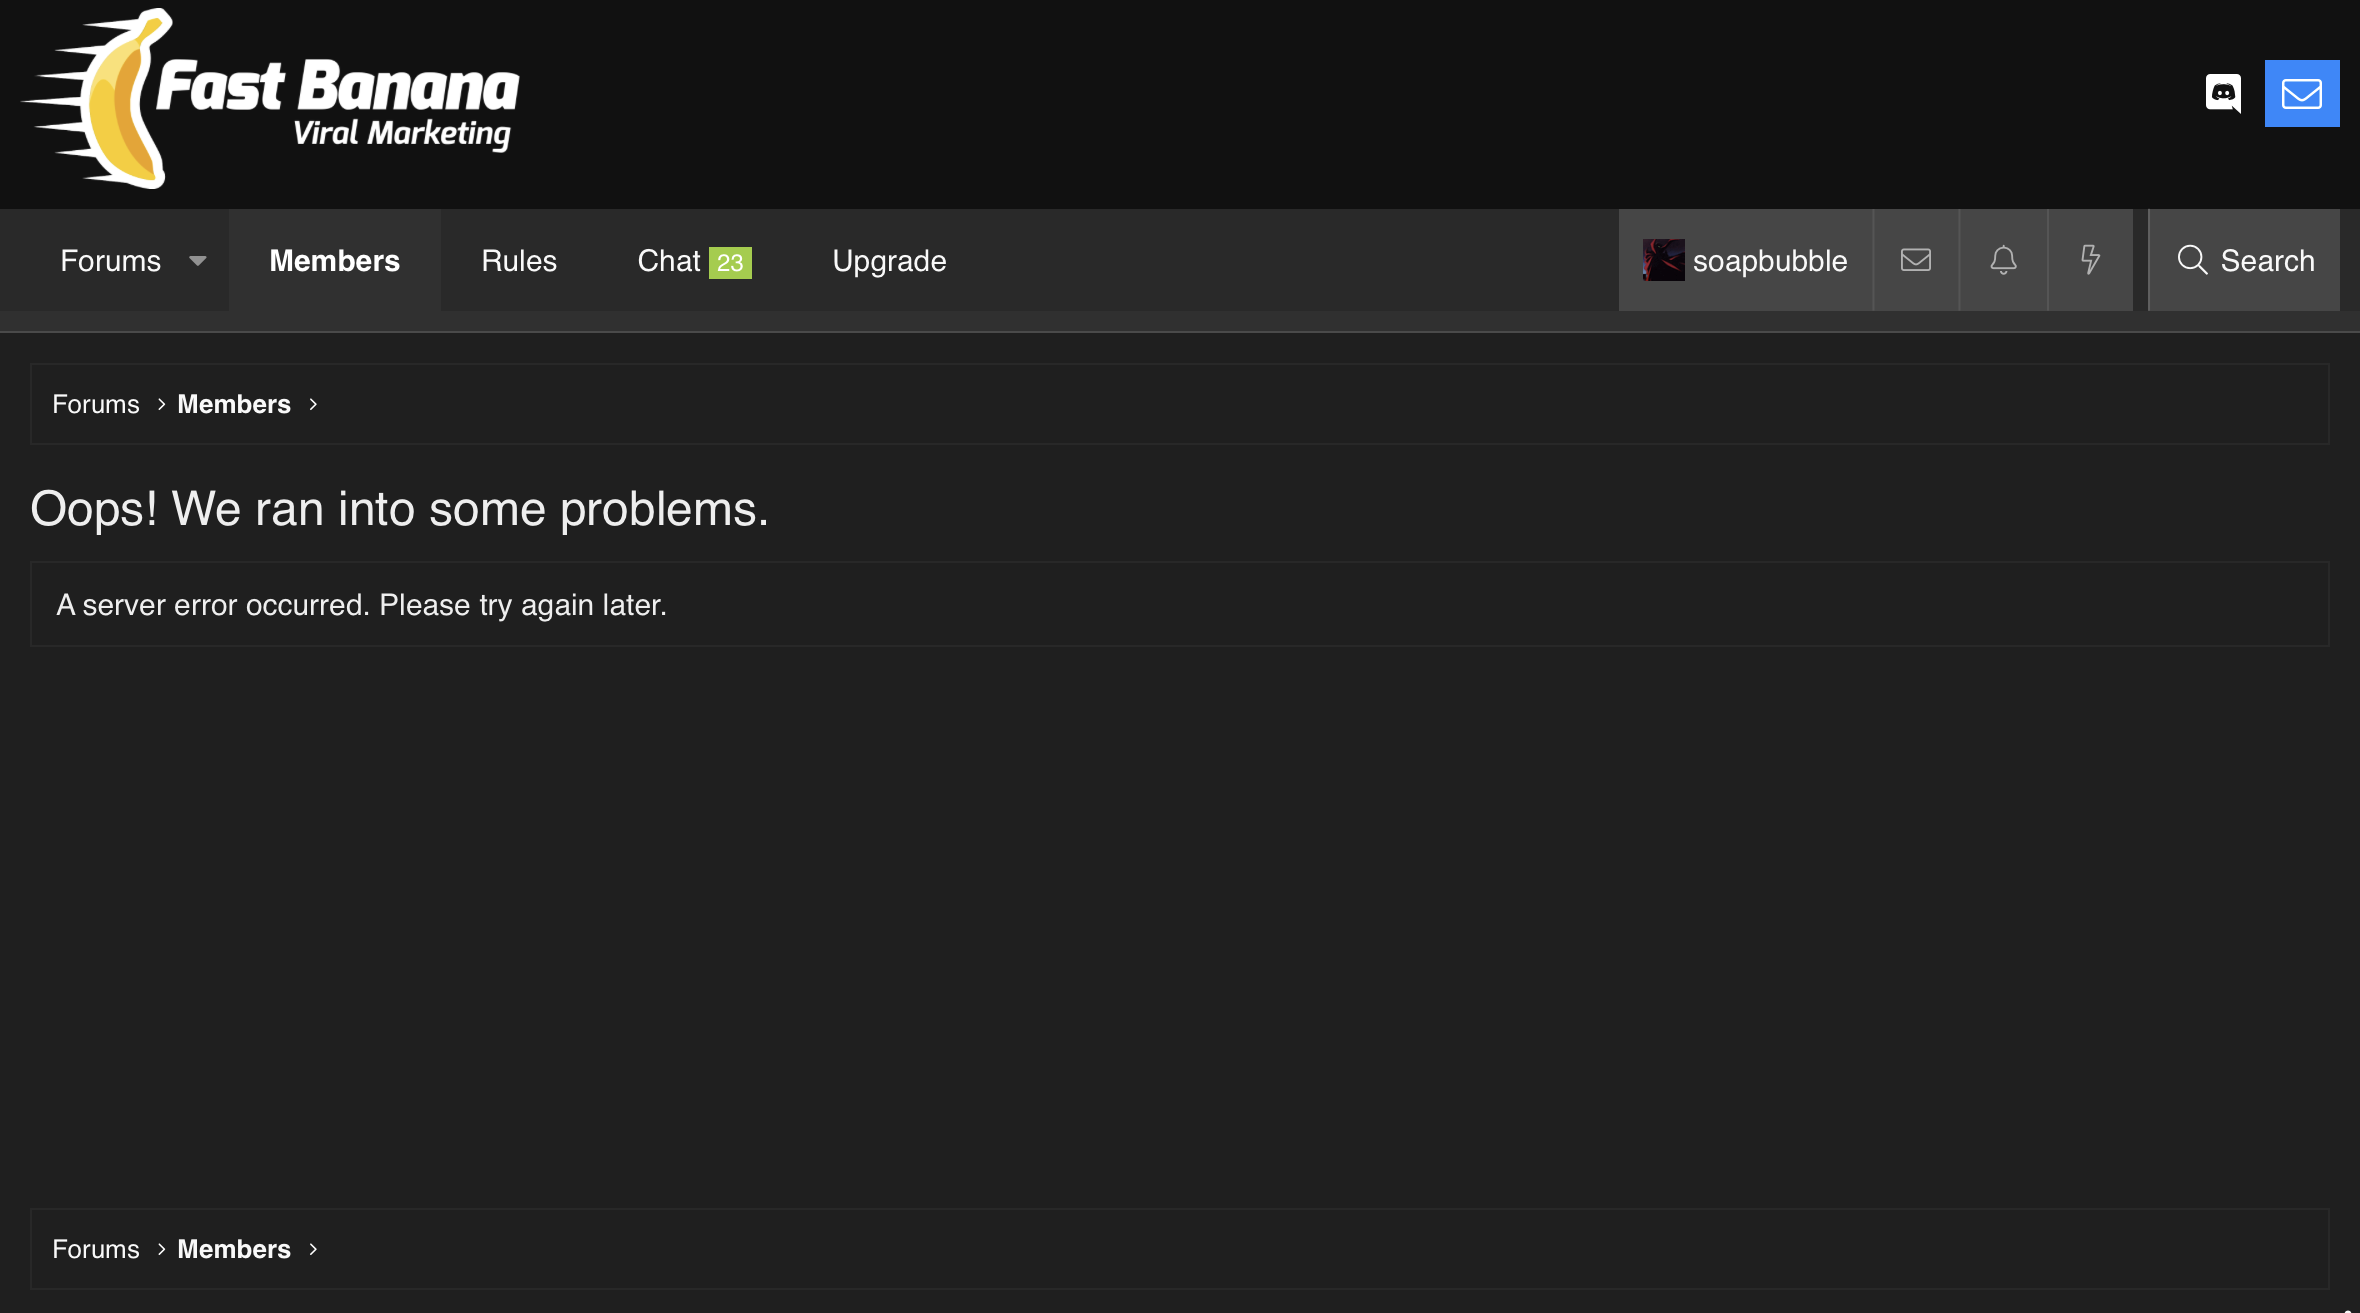Click the soapbubble user avatar
Image resolution: width=2360 pixels, height=1313 pixels.
(1663, 261)
